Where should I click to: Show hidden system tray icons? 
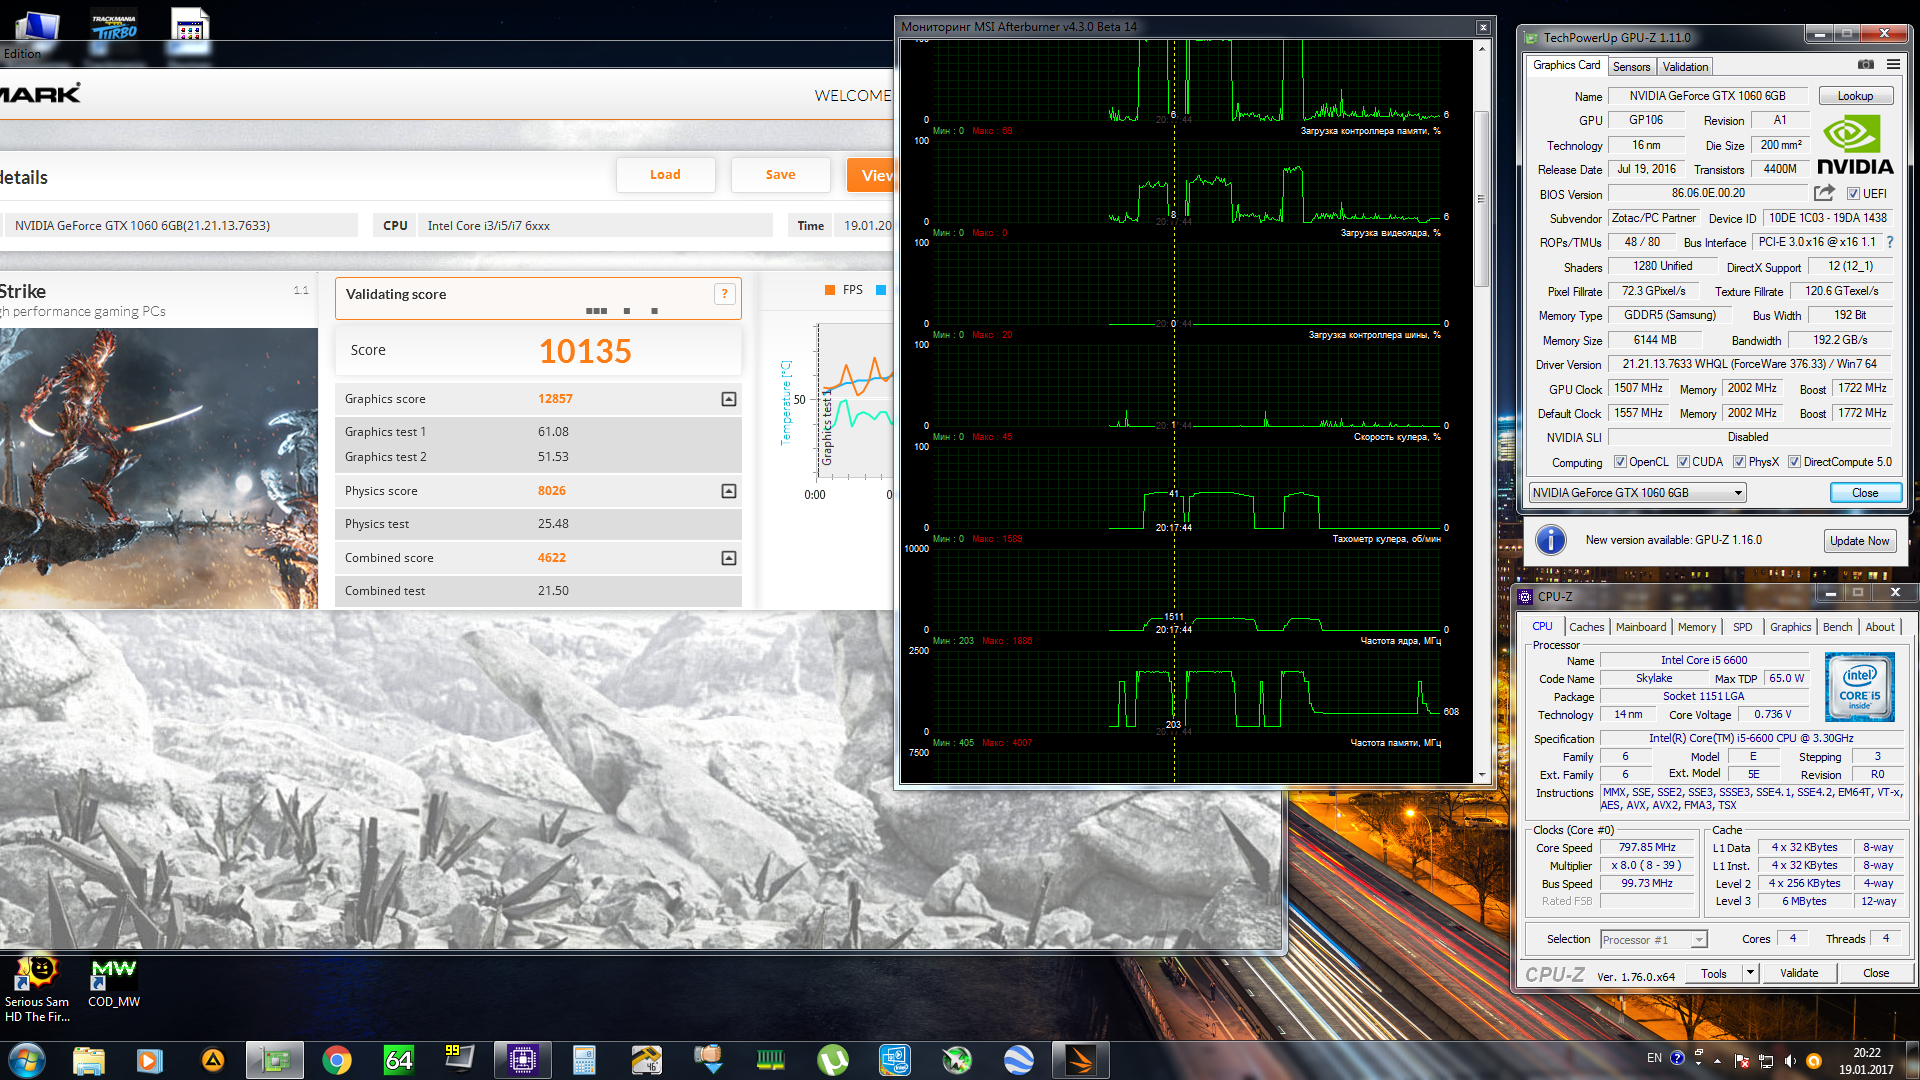click(1718, 1060)
